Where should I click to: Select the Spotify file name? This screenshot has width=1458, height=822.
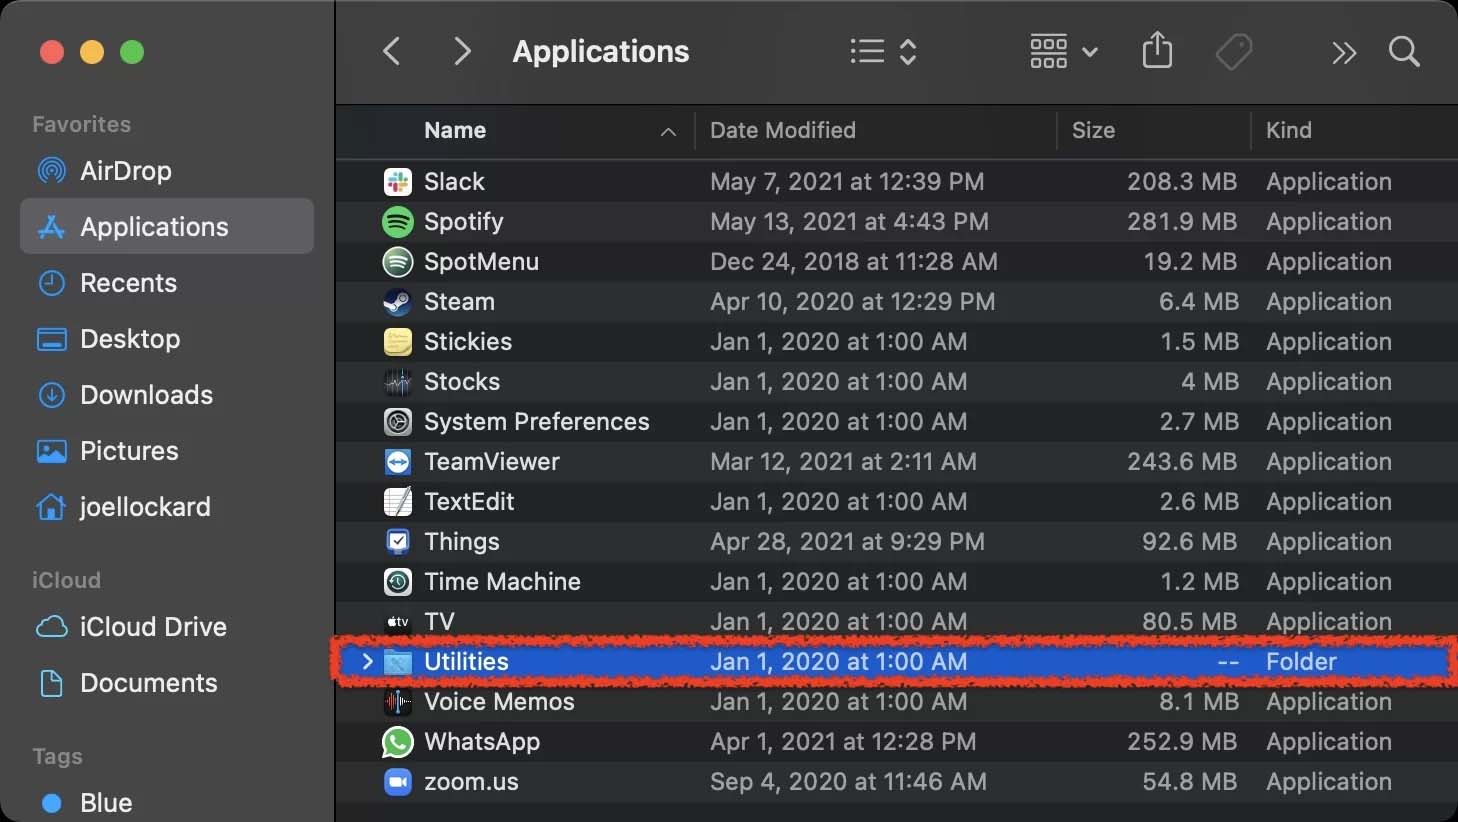pyautogui.click(x=464, y=222)
